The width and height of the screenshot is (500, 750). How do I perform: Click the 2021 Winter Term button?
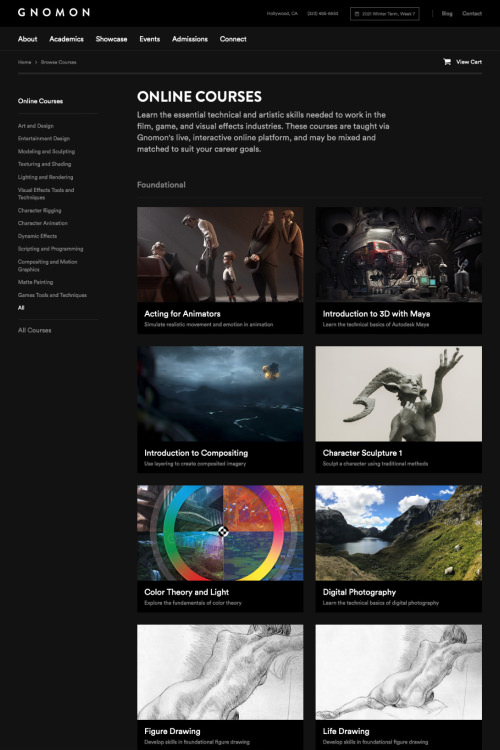click(x=385, y=14)
